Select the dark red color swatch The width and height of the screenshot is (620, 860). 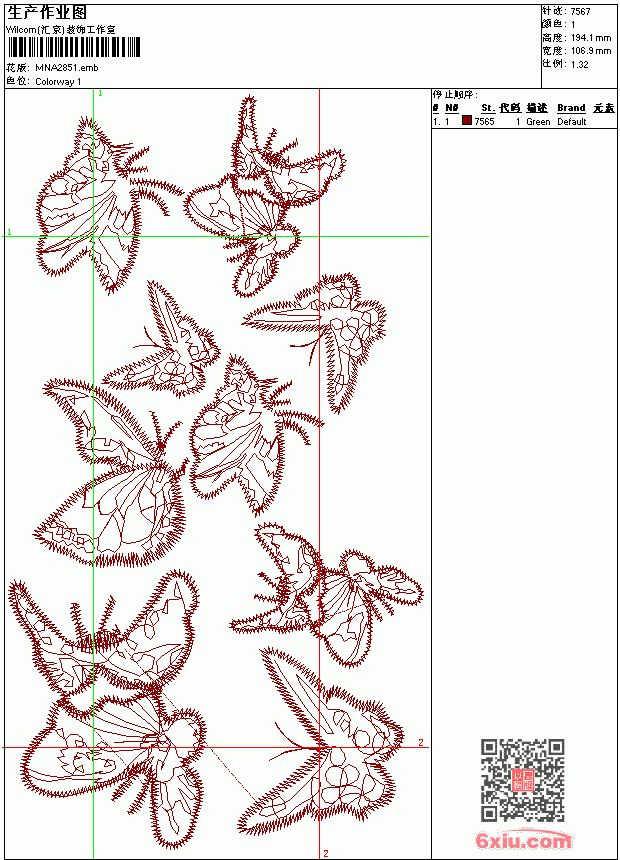pos(467,121)
